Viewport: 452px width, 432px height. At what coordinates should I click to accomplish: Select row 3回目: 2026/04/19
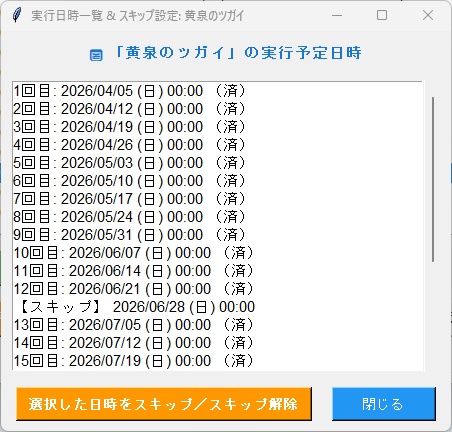pyautogui.click(x=217, y=127)
